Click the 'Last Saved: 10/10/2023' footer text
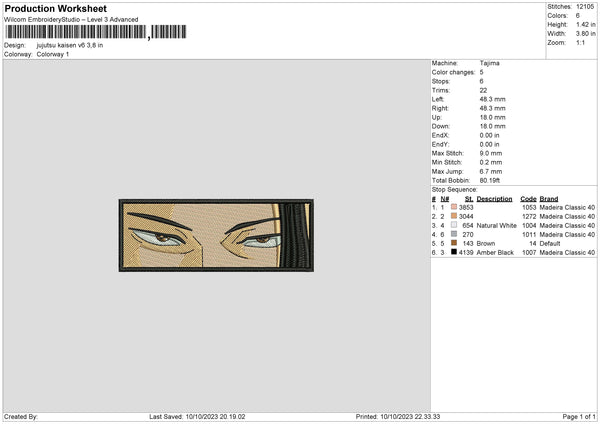The width and height of the screenshot is (600, 424). click(x=197, y=417)
